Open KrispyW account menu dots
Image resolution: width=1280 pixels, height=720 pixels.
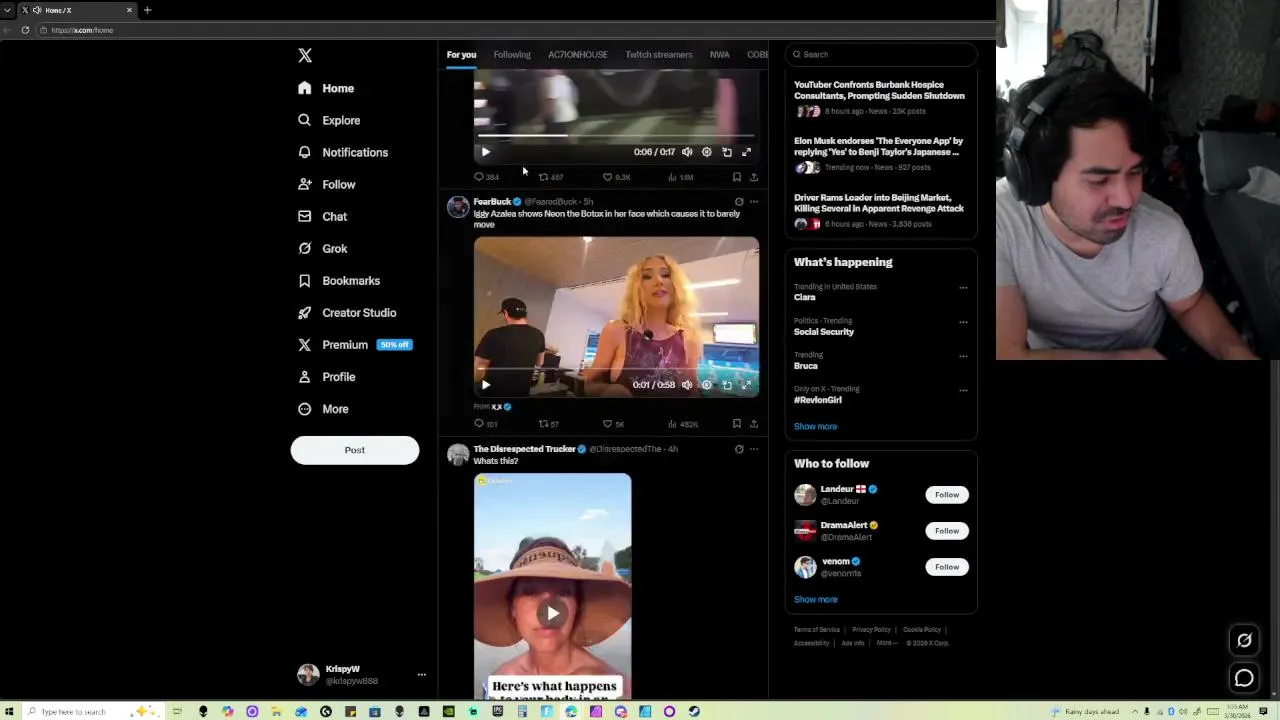point(421,675)
